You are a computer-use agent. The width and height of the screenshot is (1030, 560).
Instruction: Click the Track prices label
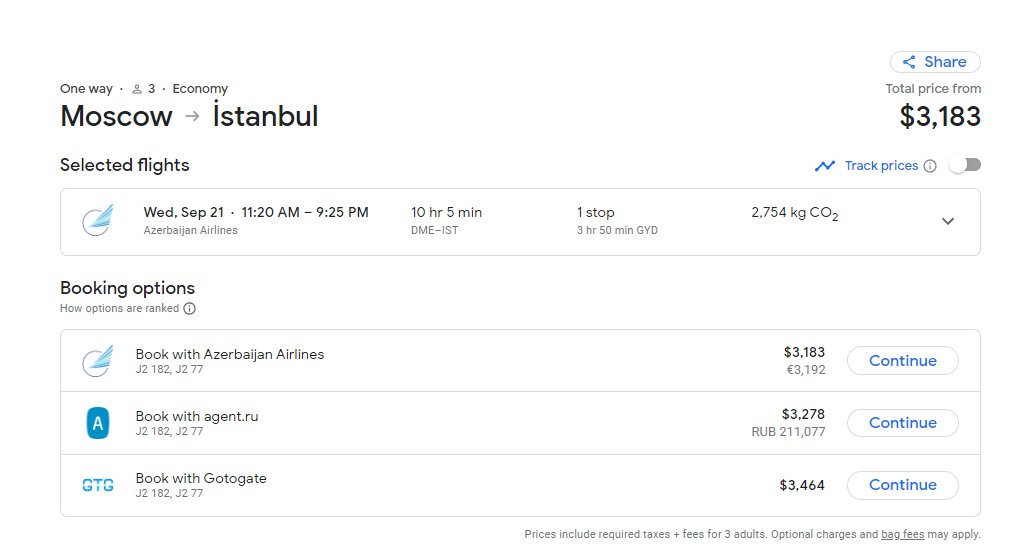pyautogui.click(x=881, y=165)
